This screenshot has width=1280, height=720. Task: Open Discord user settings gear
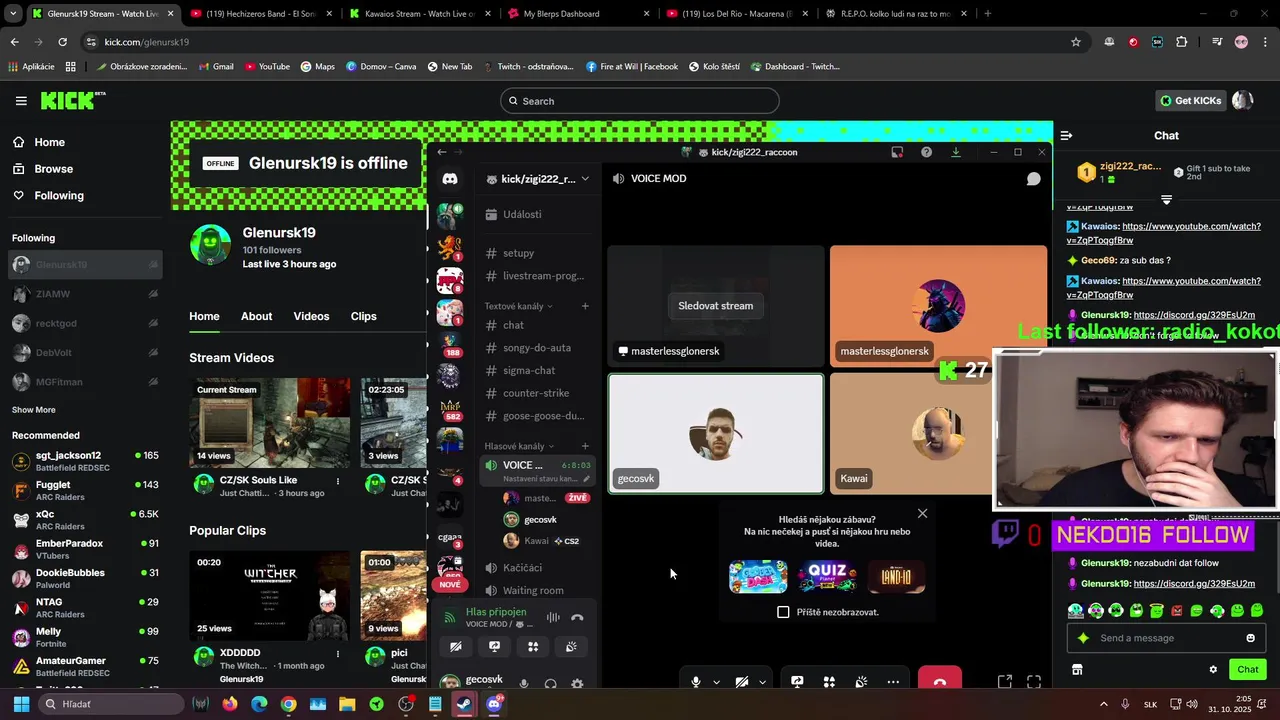(577, 684)
